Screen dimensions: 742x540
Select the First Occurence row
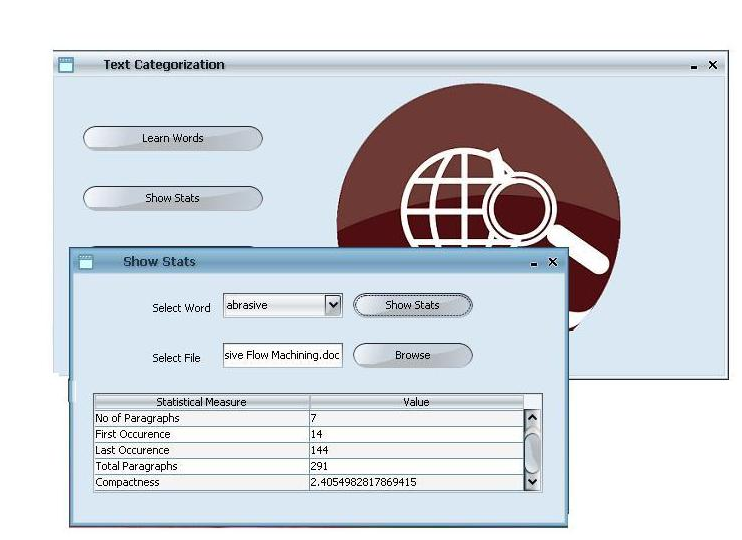309,434
